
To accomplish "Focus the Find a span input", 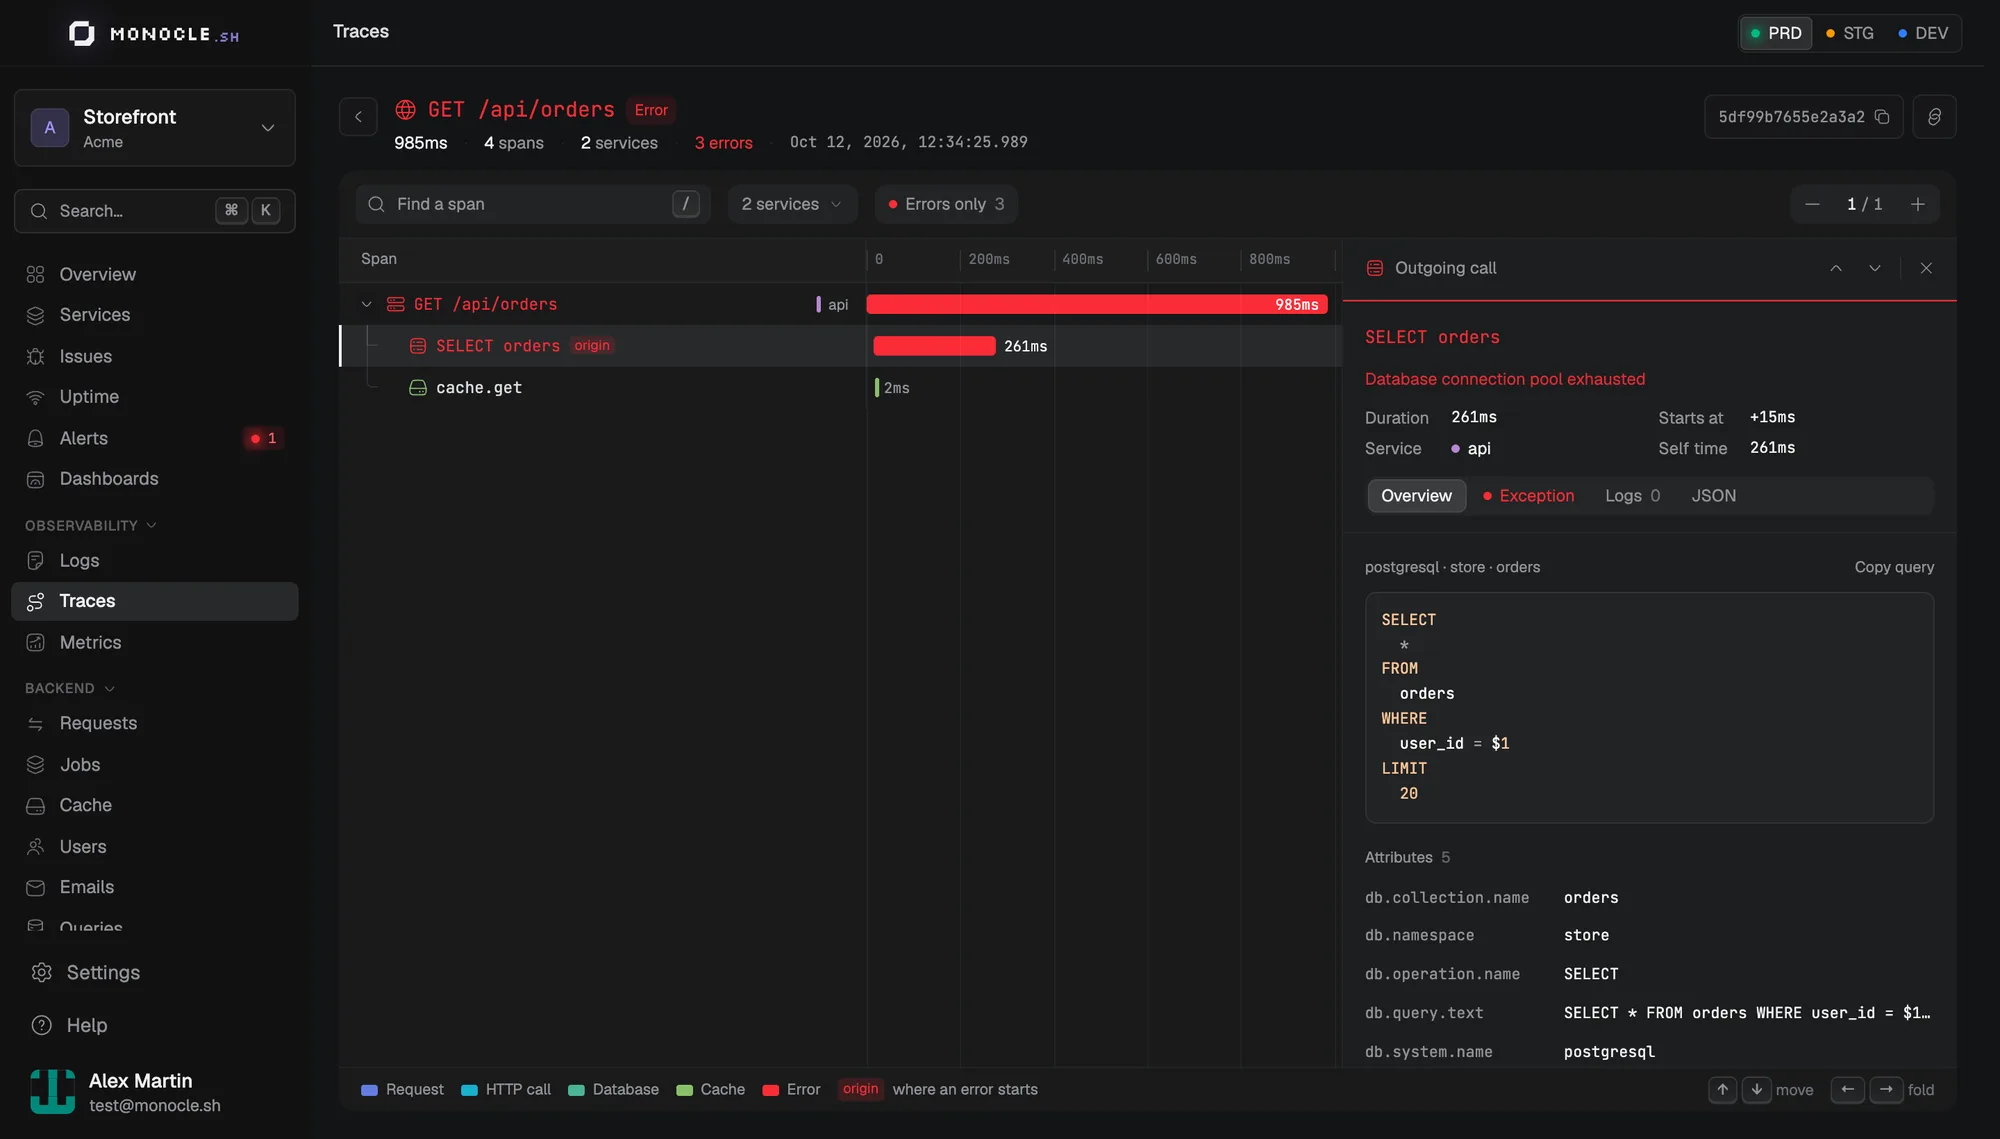I will pyautogui.click(x=533, y=204).
